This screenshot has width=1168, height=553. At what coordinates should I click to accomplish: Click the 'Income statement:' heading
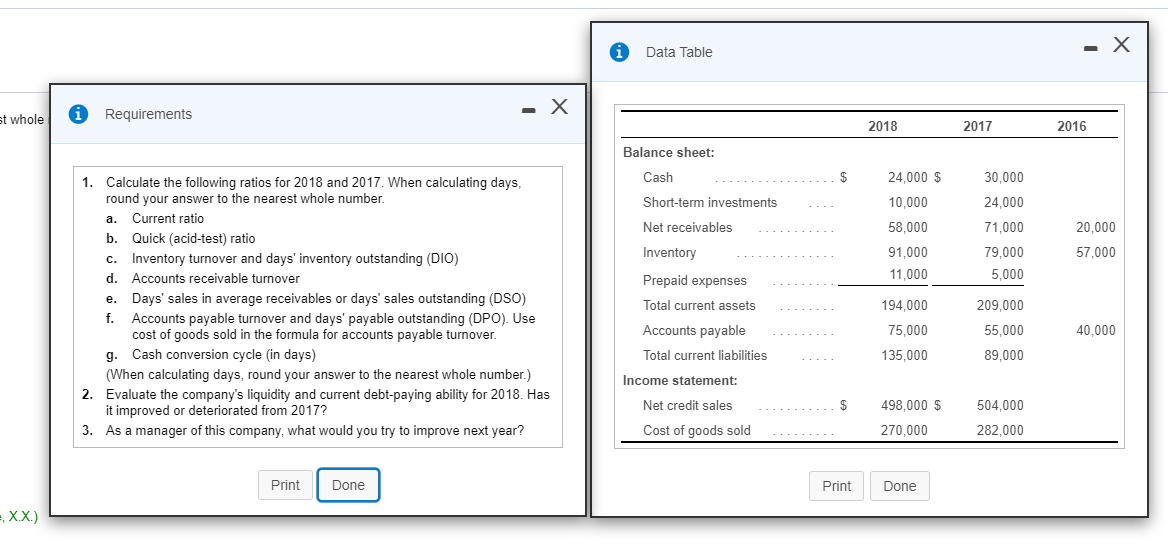[680, 381]
